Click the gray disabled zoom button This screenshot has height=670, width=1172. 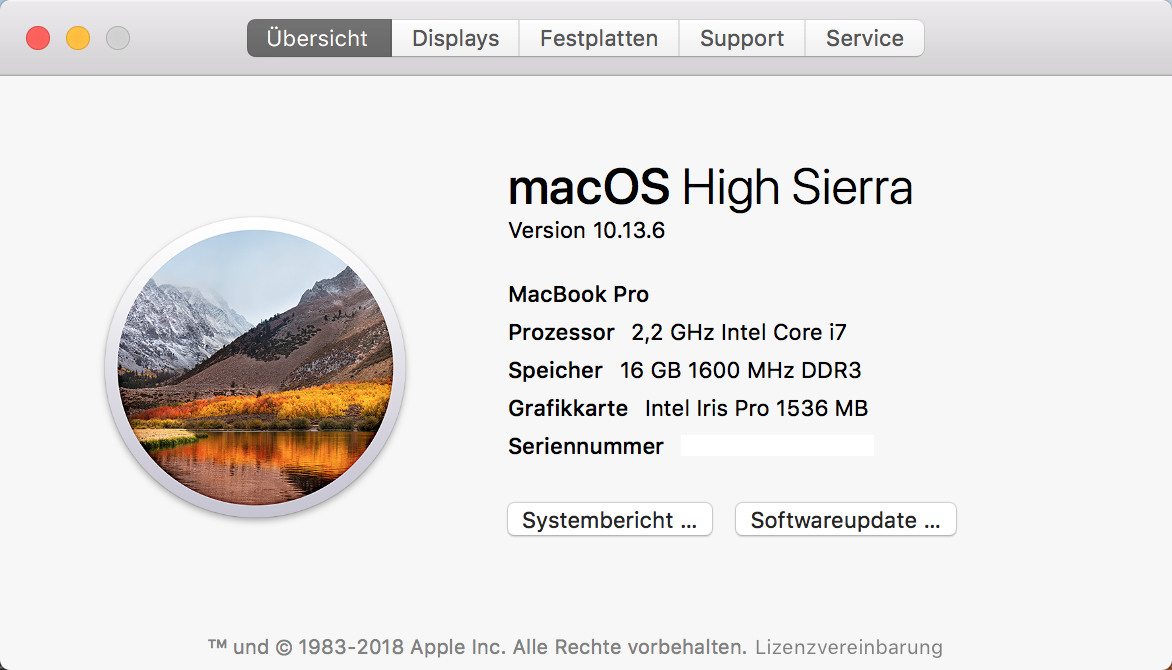click(118, 39)
